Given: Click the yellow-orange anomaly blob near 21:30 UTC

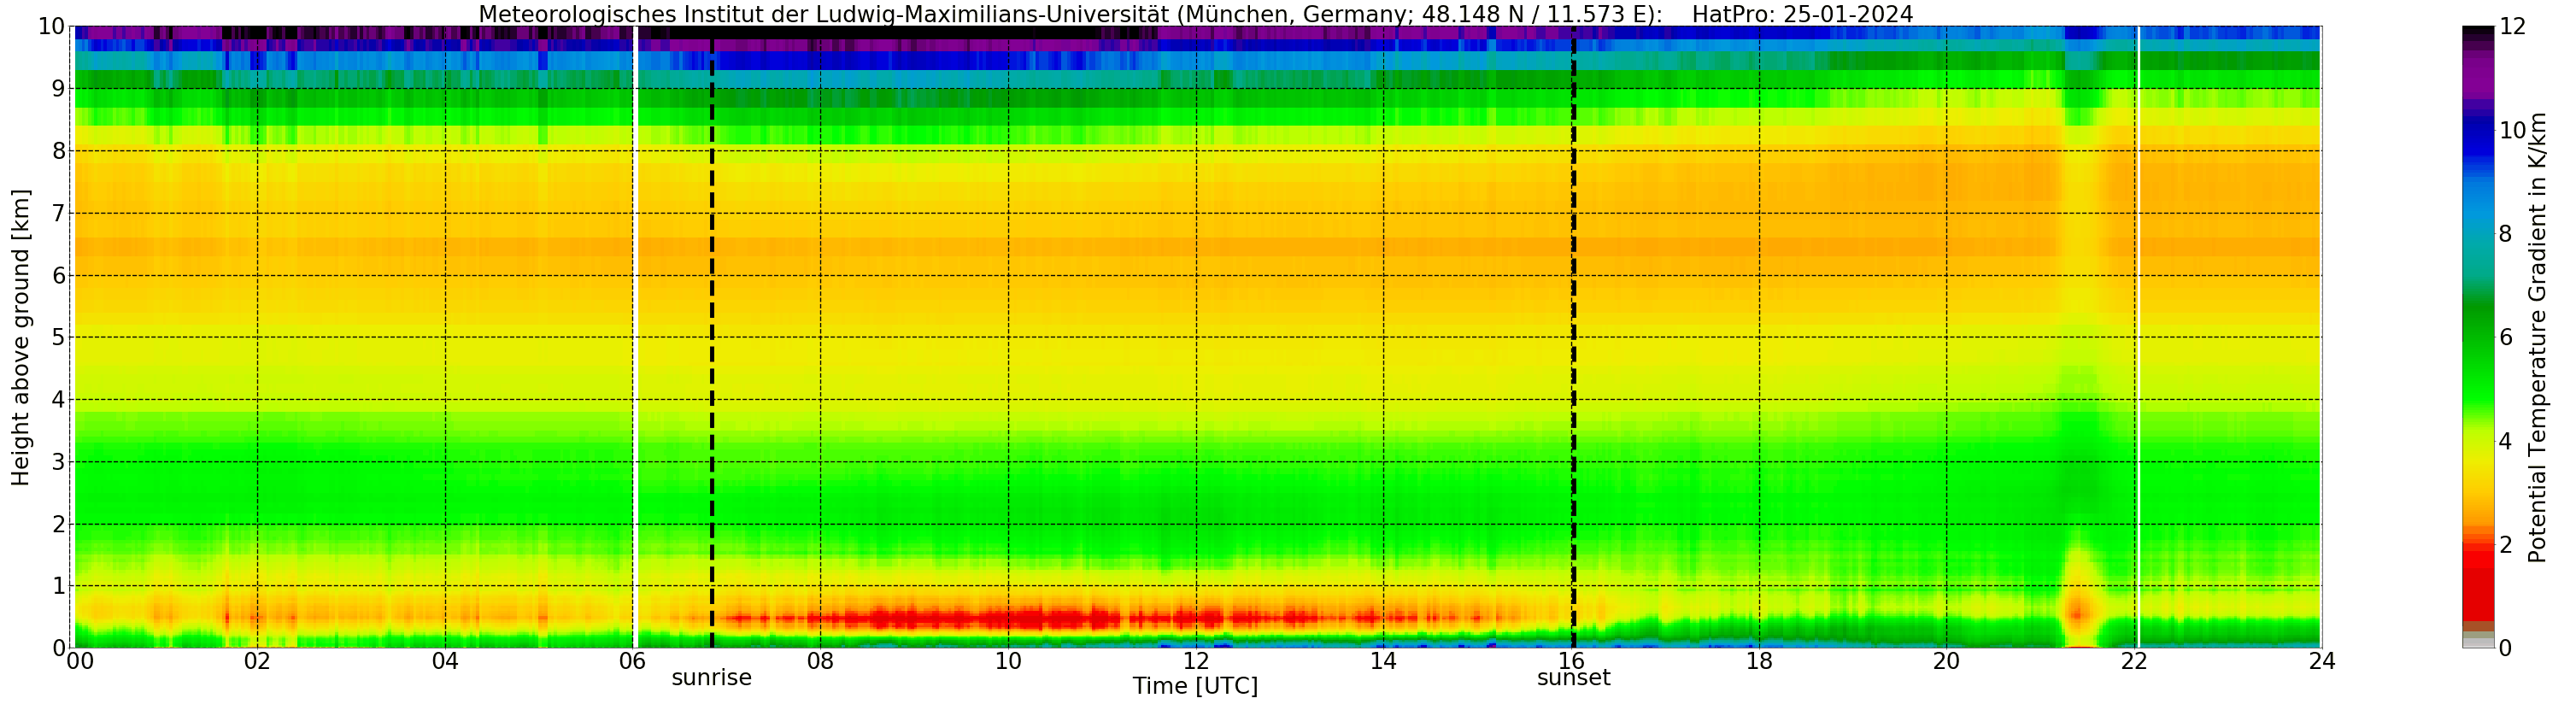Looking at the screenshot, I should [x=2080, y=600].
